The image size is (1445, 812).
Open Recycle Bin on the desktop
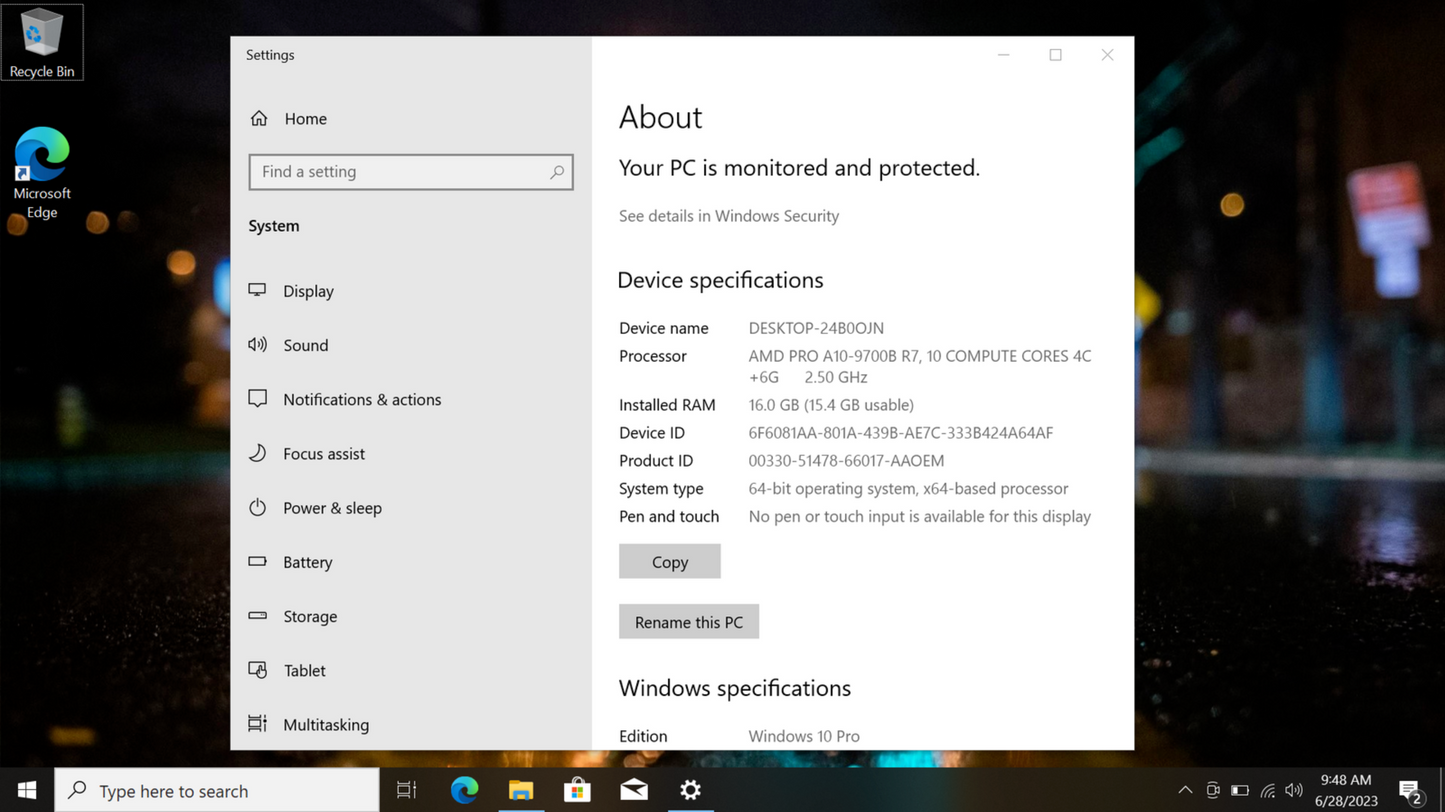pos(42,40)
